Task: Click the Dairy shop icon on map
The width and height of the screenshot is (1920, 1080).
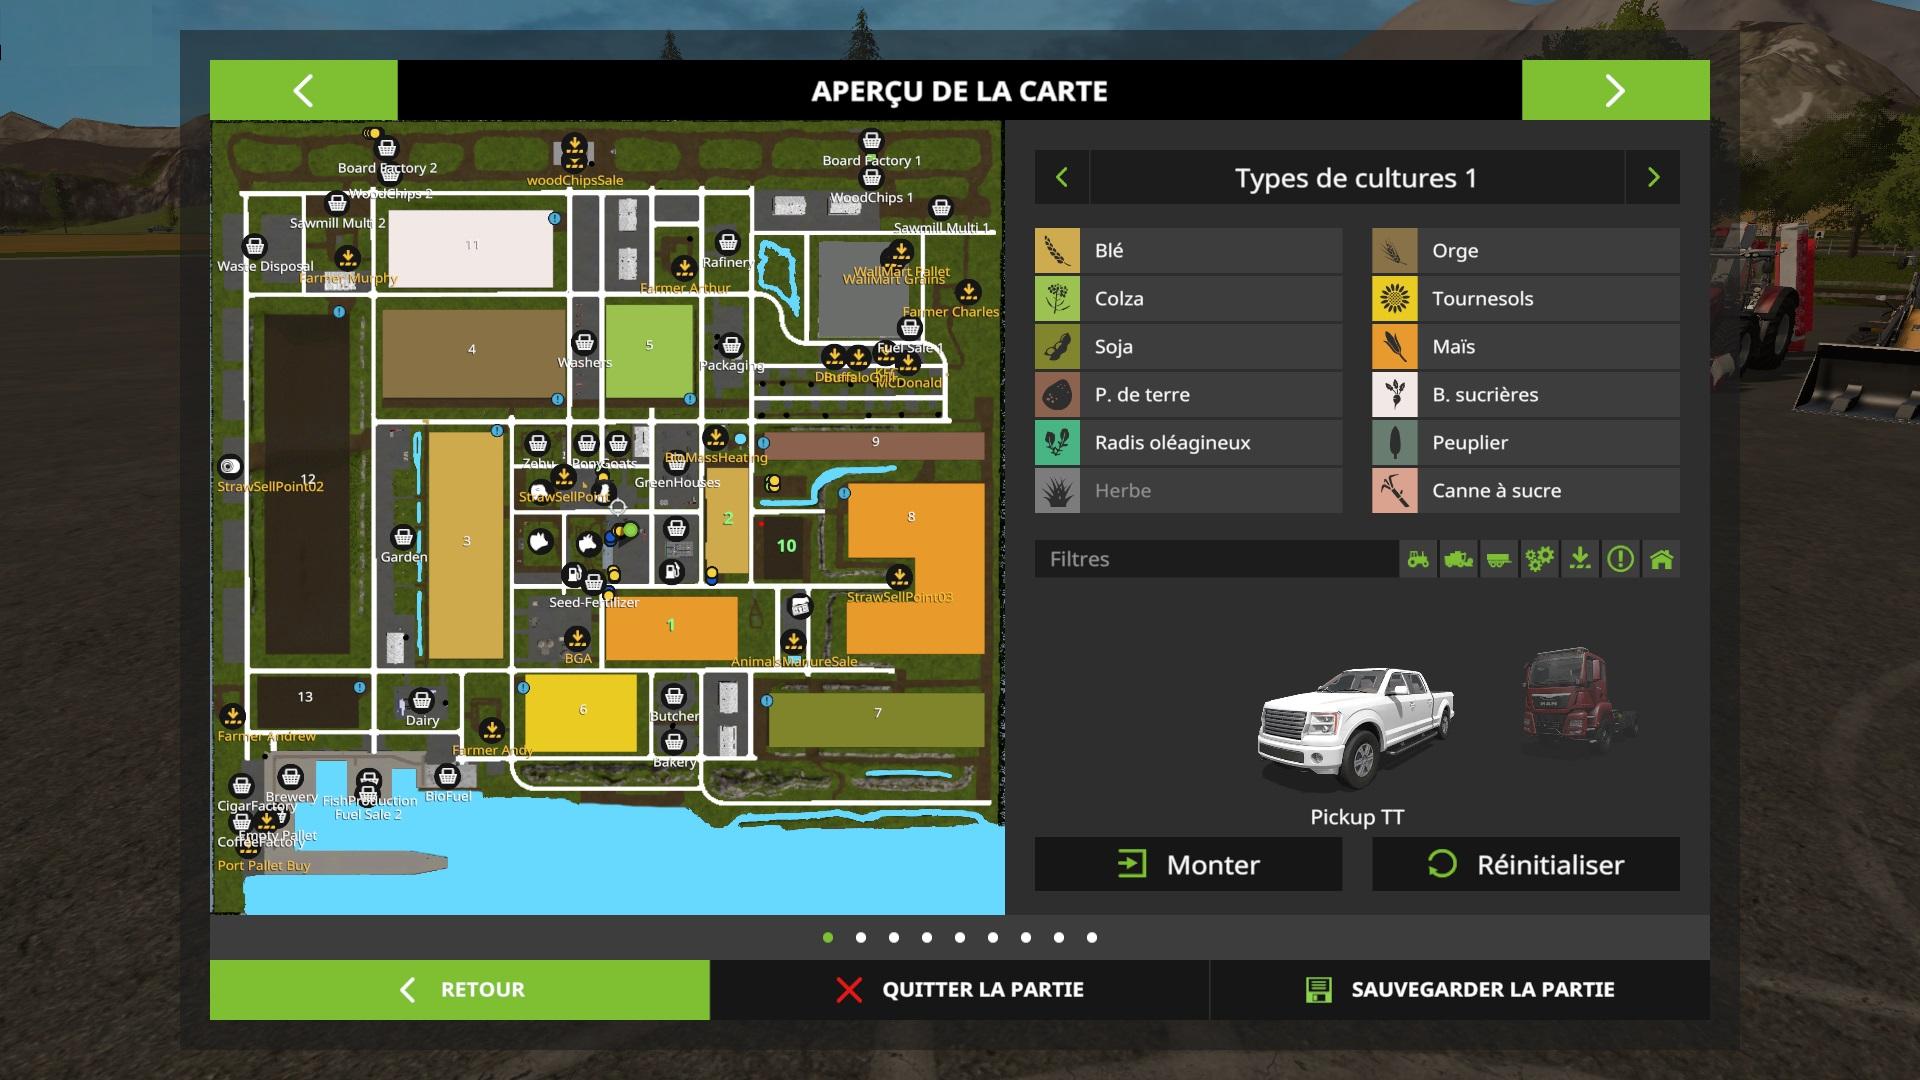Action: click(x=422, y=700)
